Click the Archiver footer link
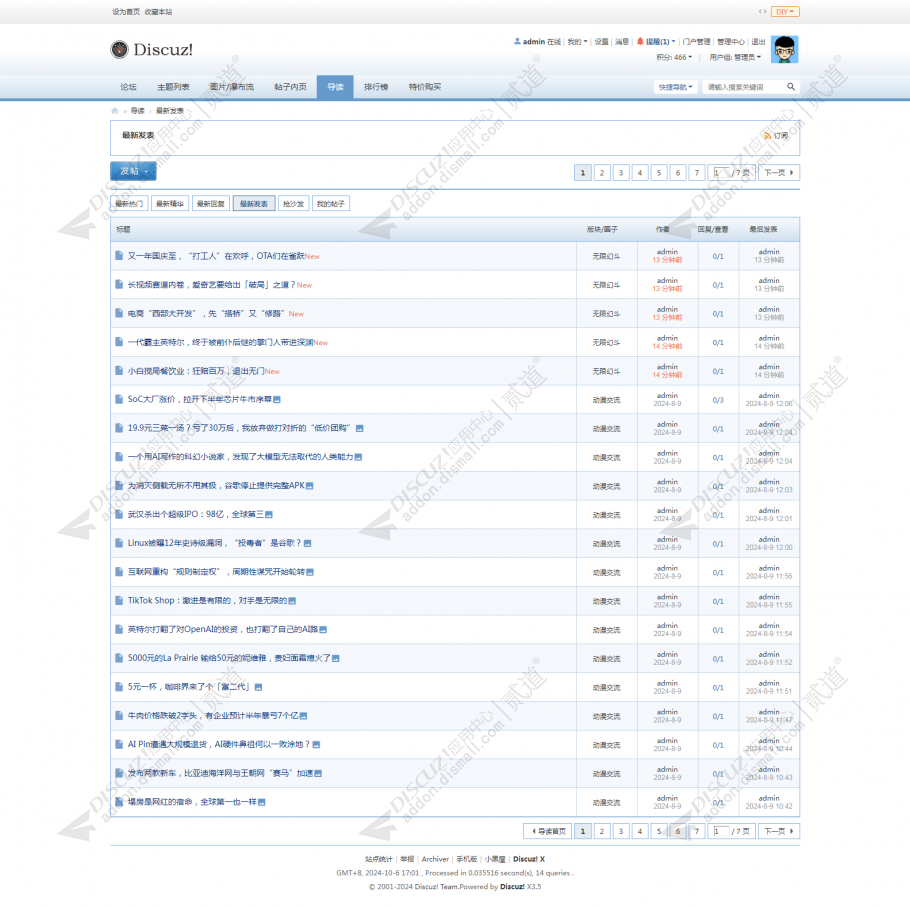 click(435, 859)
